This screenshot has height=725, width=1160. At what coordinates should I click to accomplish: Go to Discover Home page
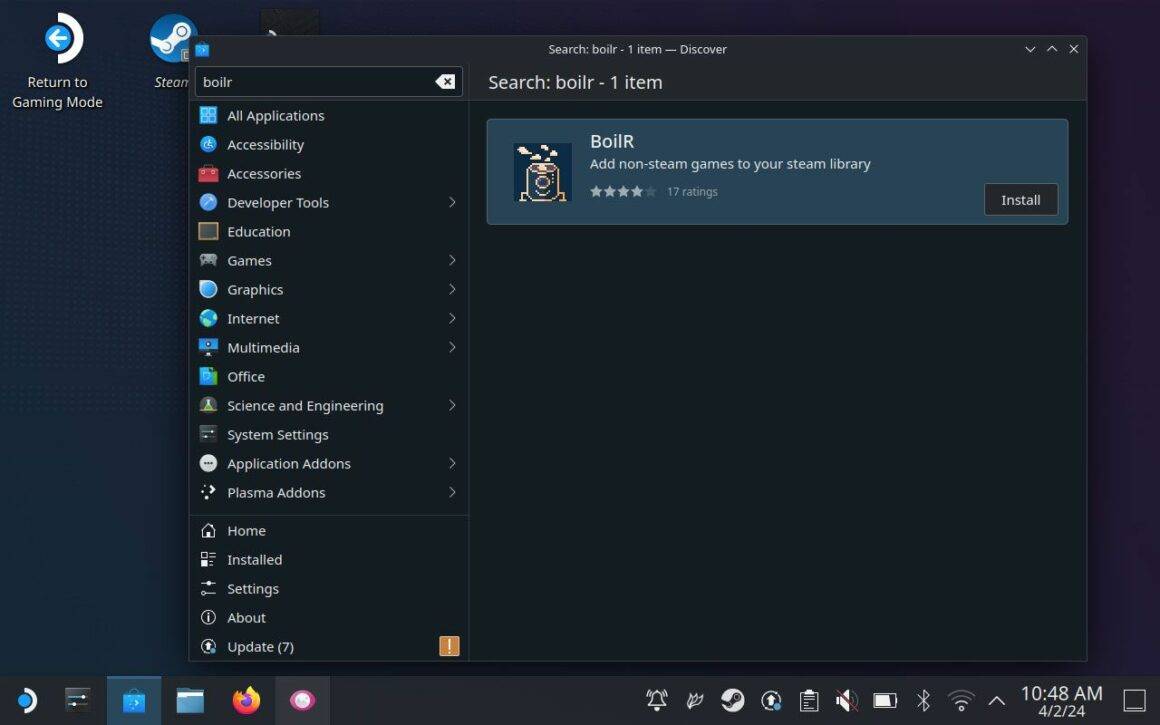point(328,530)
